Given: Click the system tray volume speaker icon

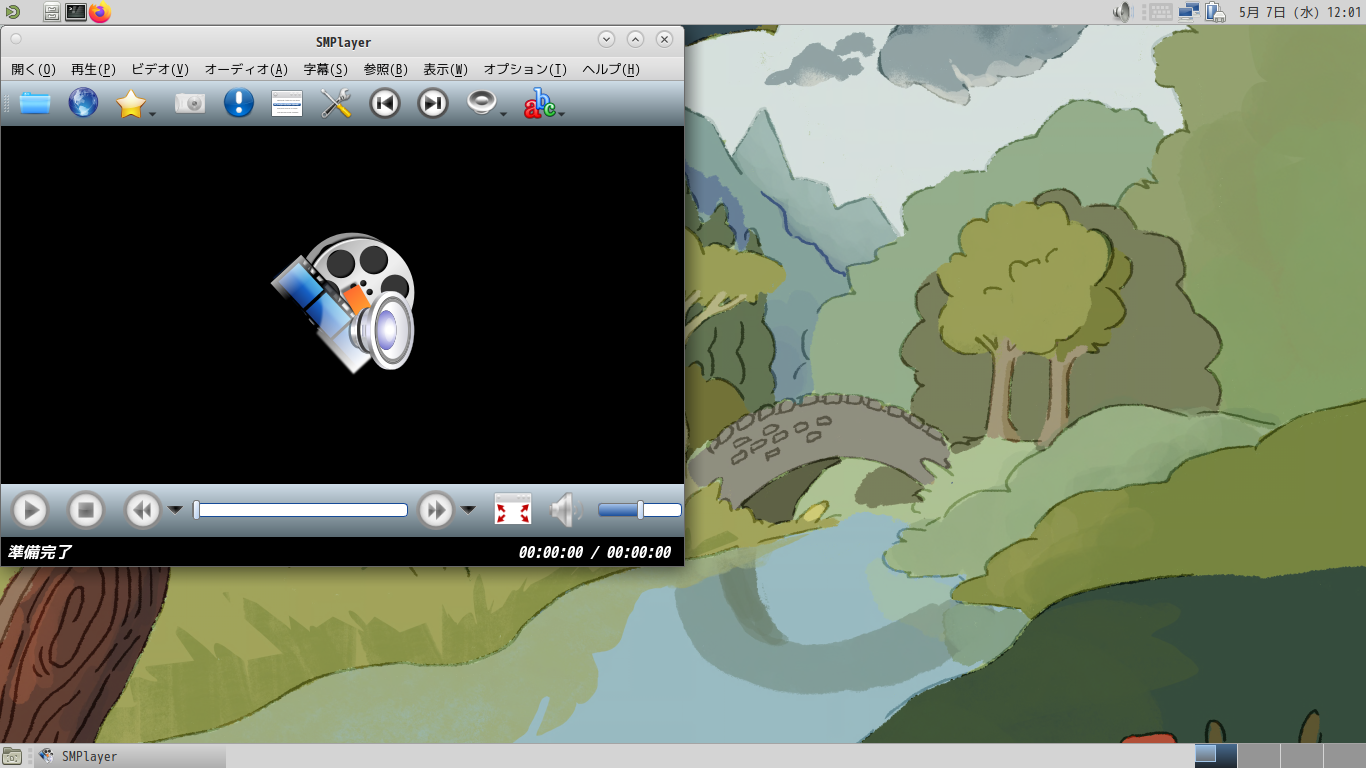Looking at the screenshot, I should (1122, 12).
